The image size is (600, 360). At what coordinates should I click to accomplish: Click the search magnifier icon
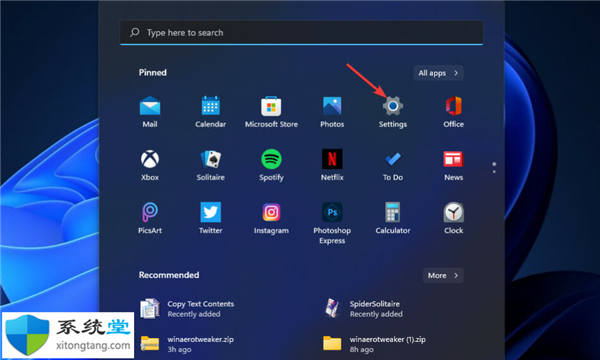coord(135,32)
